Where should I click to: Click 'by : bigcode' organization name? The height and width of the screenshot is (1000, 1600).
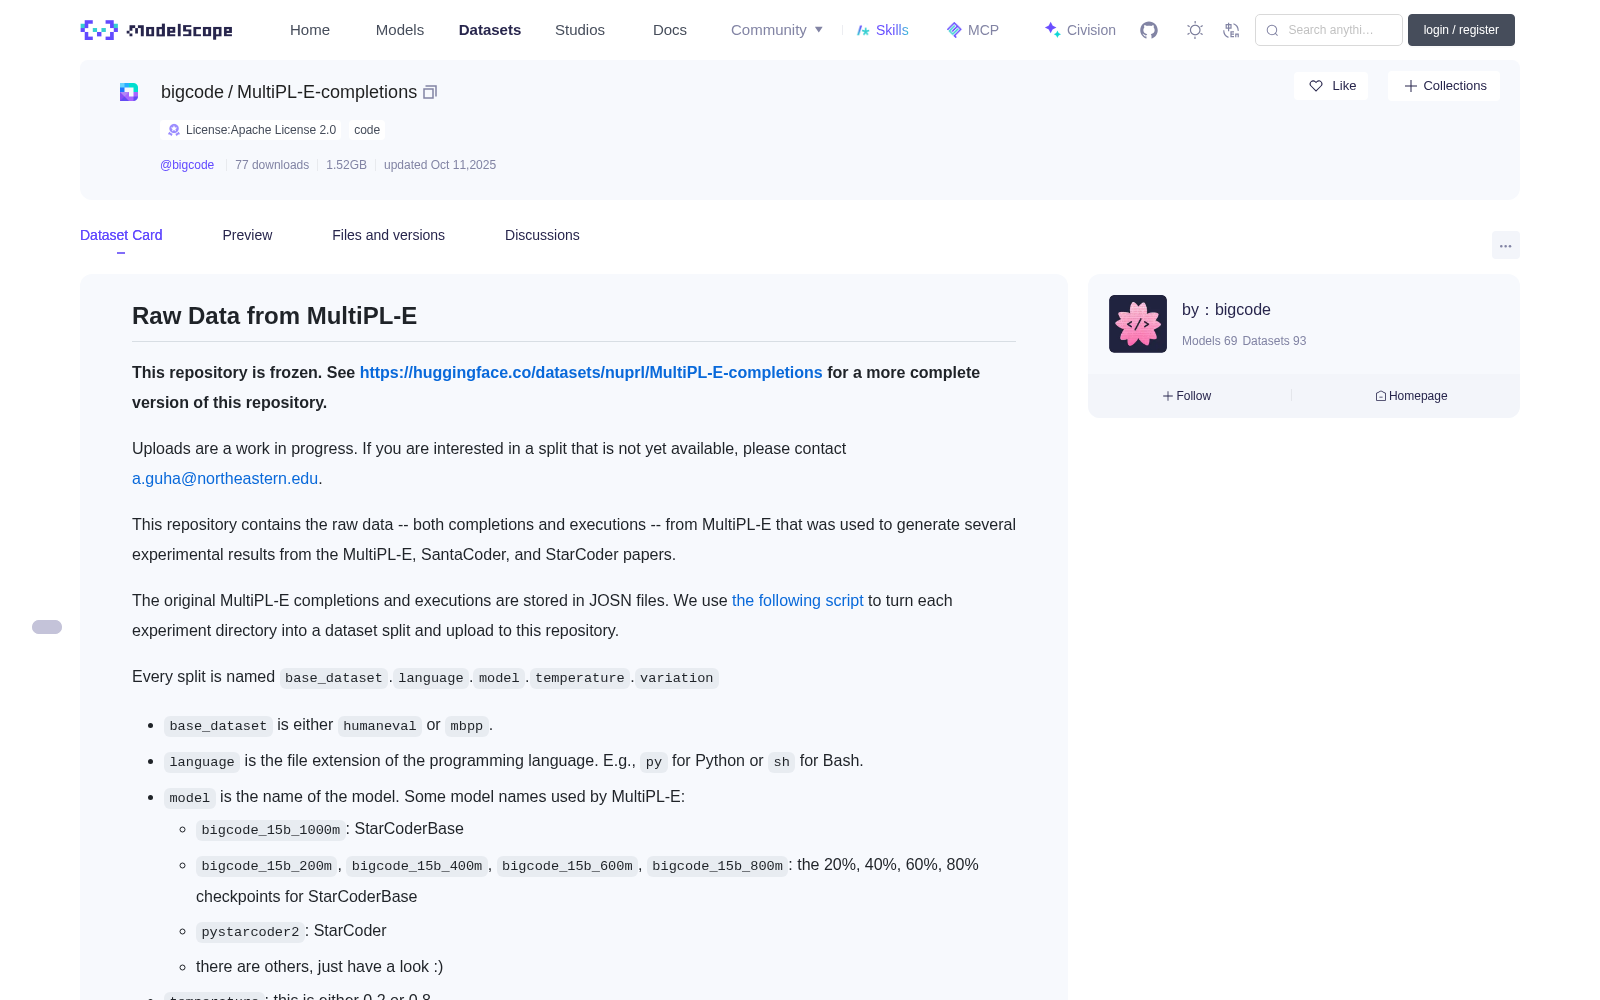(x=1226, y=310)
